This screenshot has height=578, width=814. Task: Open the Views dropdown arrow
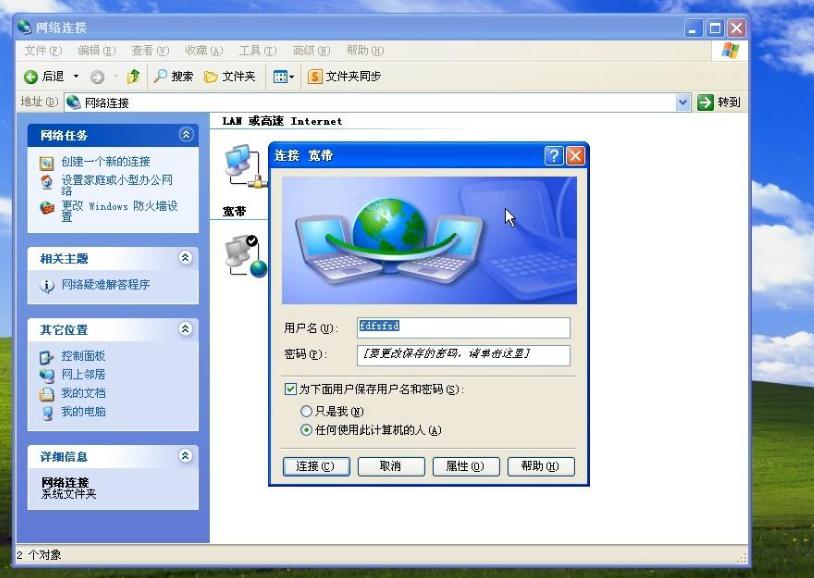click(292, 77)
